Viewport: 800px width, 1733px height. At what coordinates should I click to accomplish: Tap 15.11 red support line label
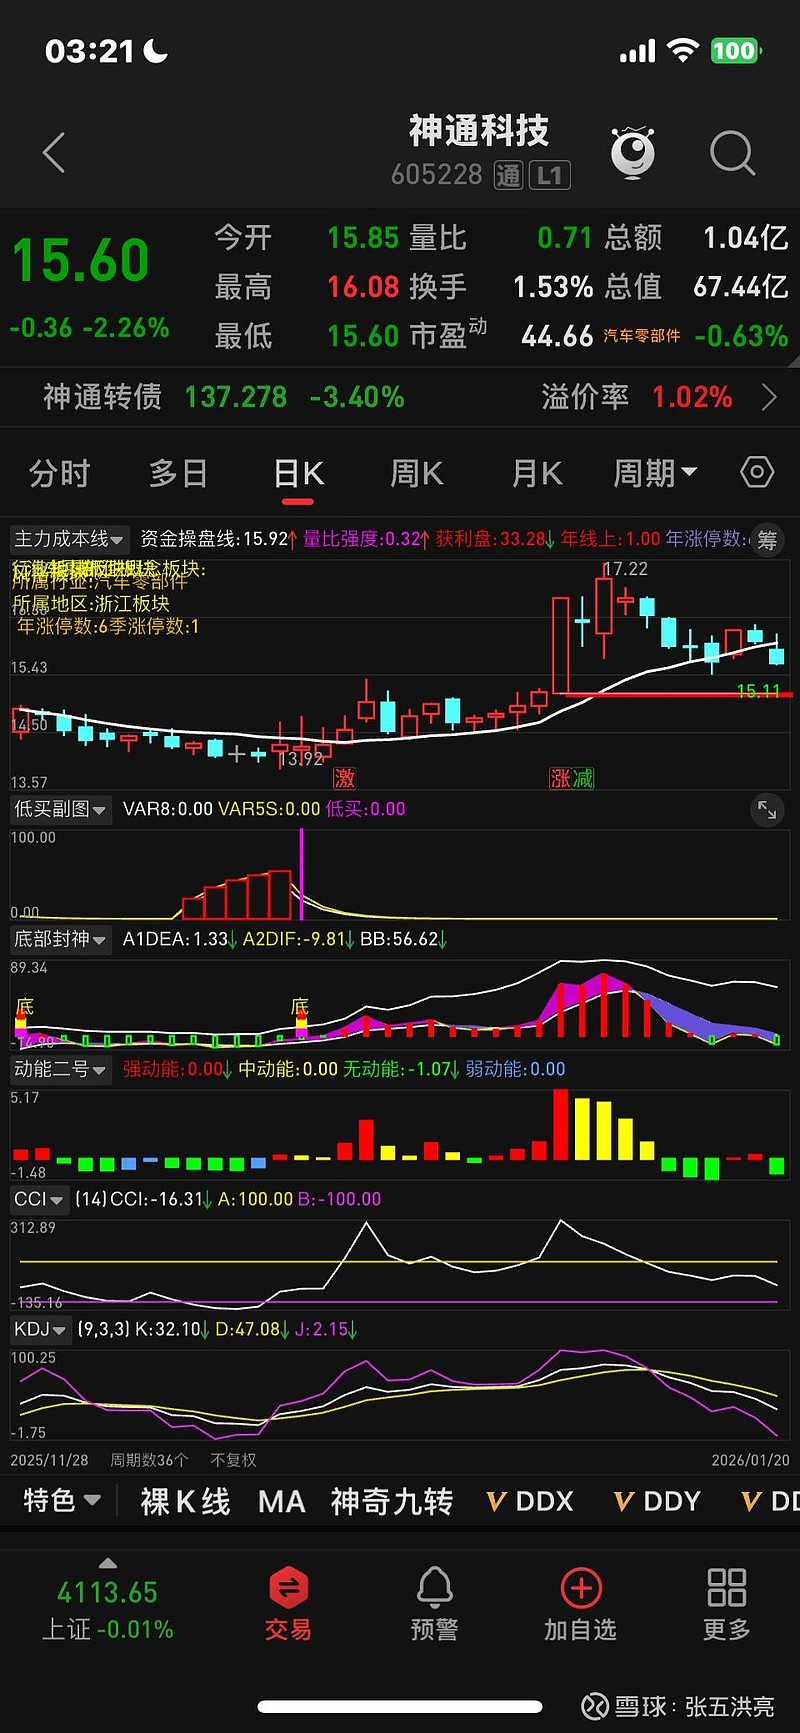tap(757, 691)
